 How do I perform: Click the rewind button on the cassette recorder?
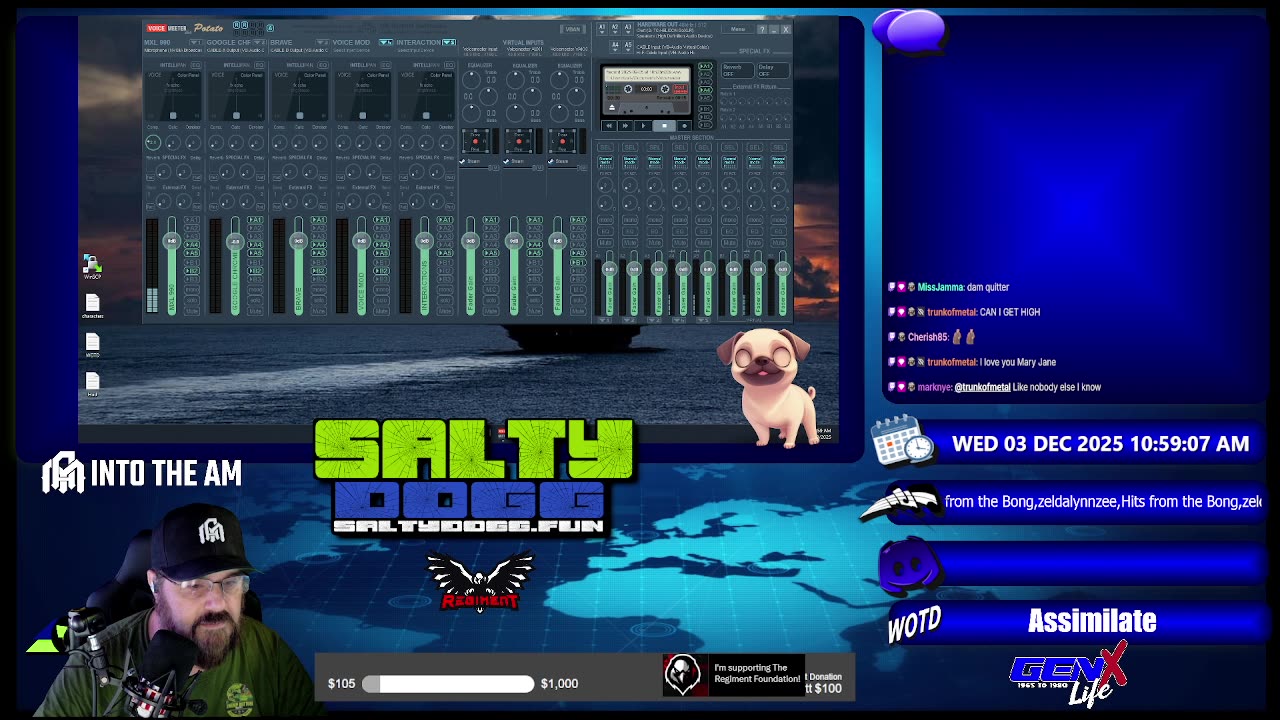coord(609,126)
